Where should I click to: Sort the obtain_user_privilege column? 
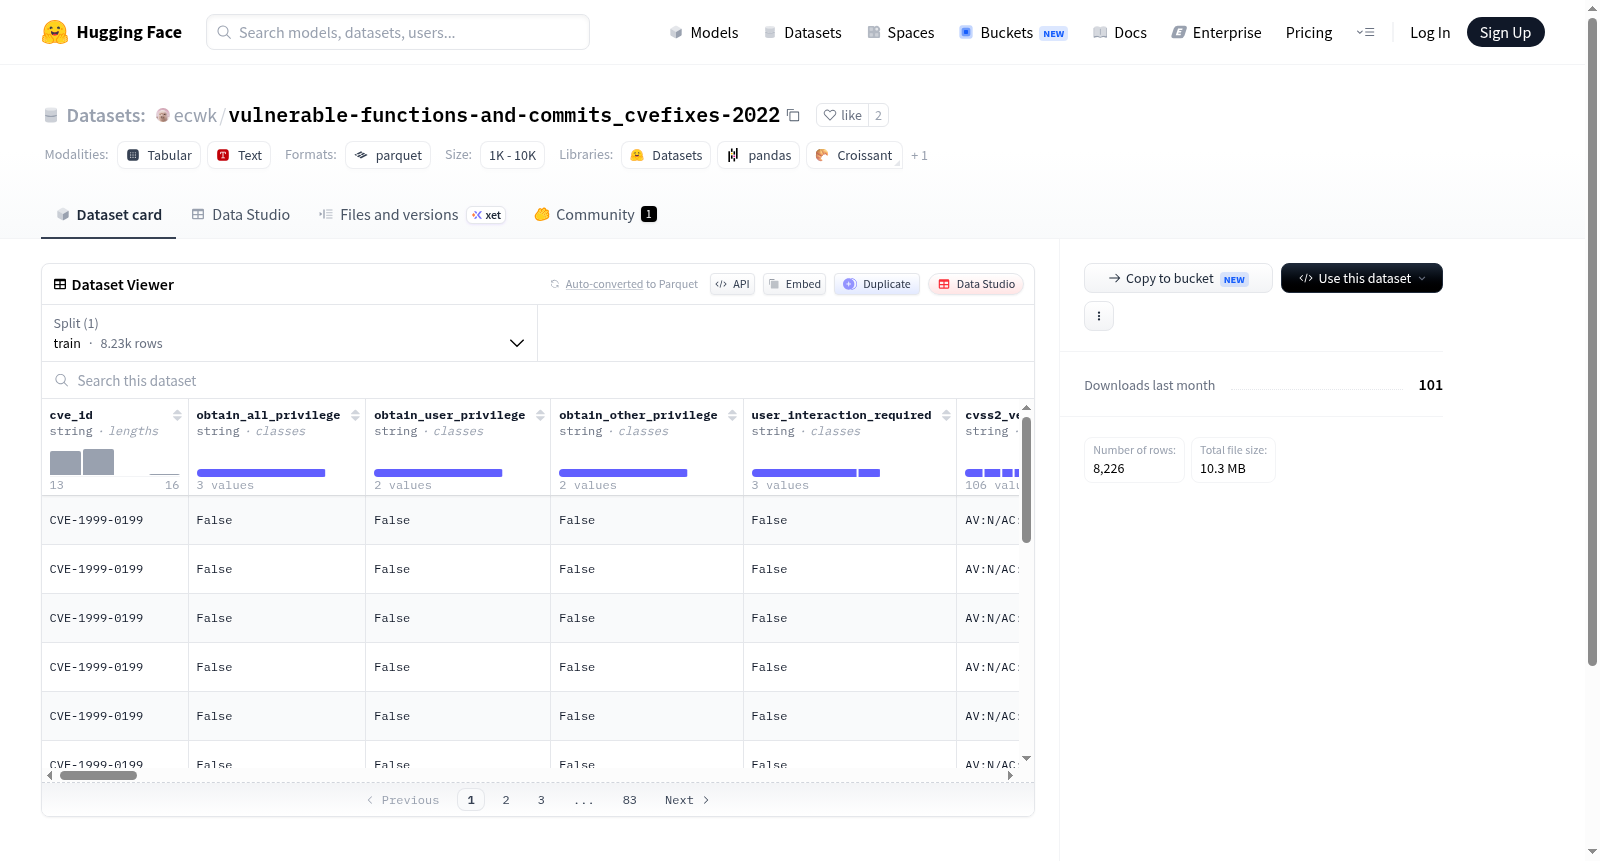(x=540, y=415)
